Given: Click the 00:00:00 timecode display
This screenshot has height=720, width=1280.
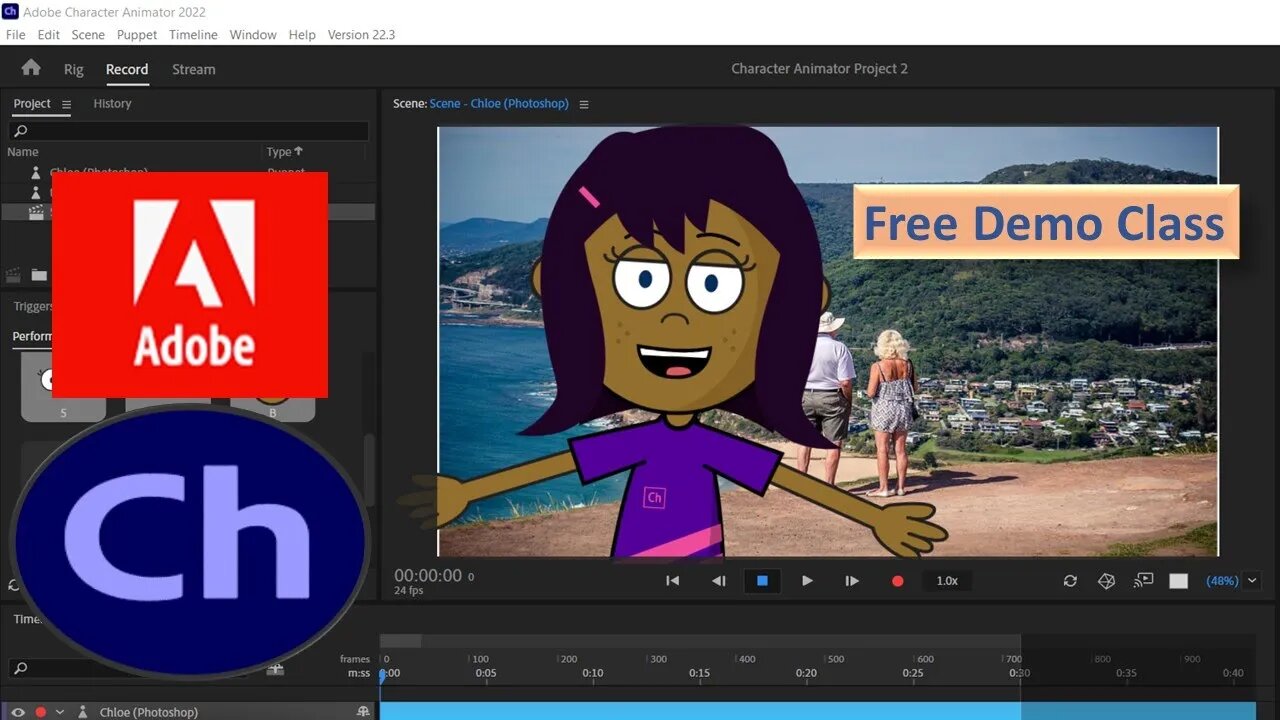Looking at the screenshot, I should (428, 575).
